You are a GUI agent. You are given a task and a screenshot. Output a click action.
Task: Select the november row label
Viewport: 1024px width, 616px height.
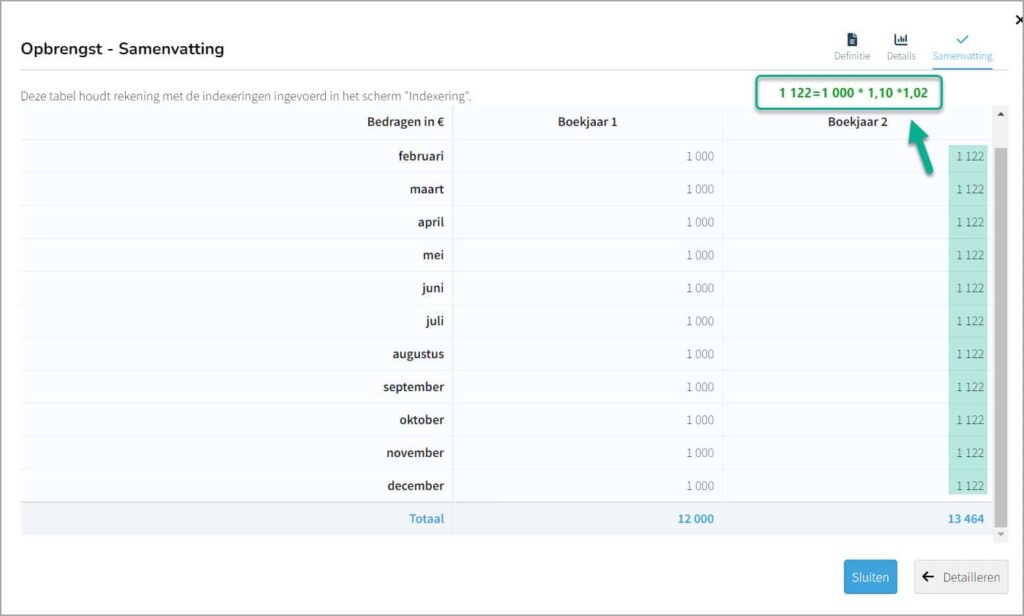coord(415,453)
